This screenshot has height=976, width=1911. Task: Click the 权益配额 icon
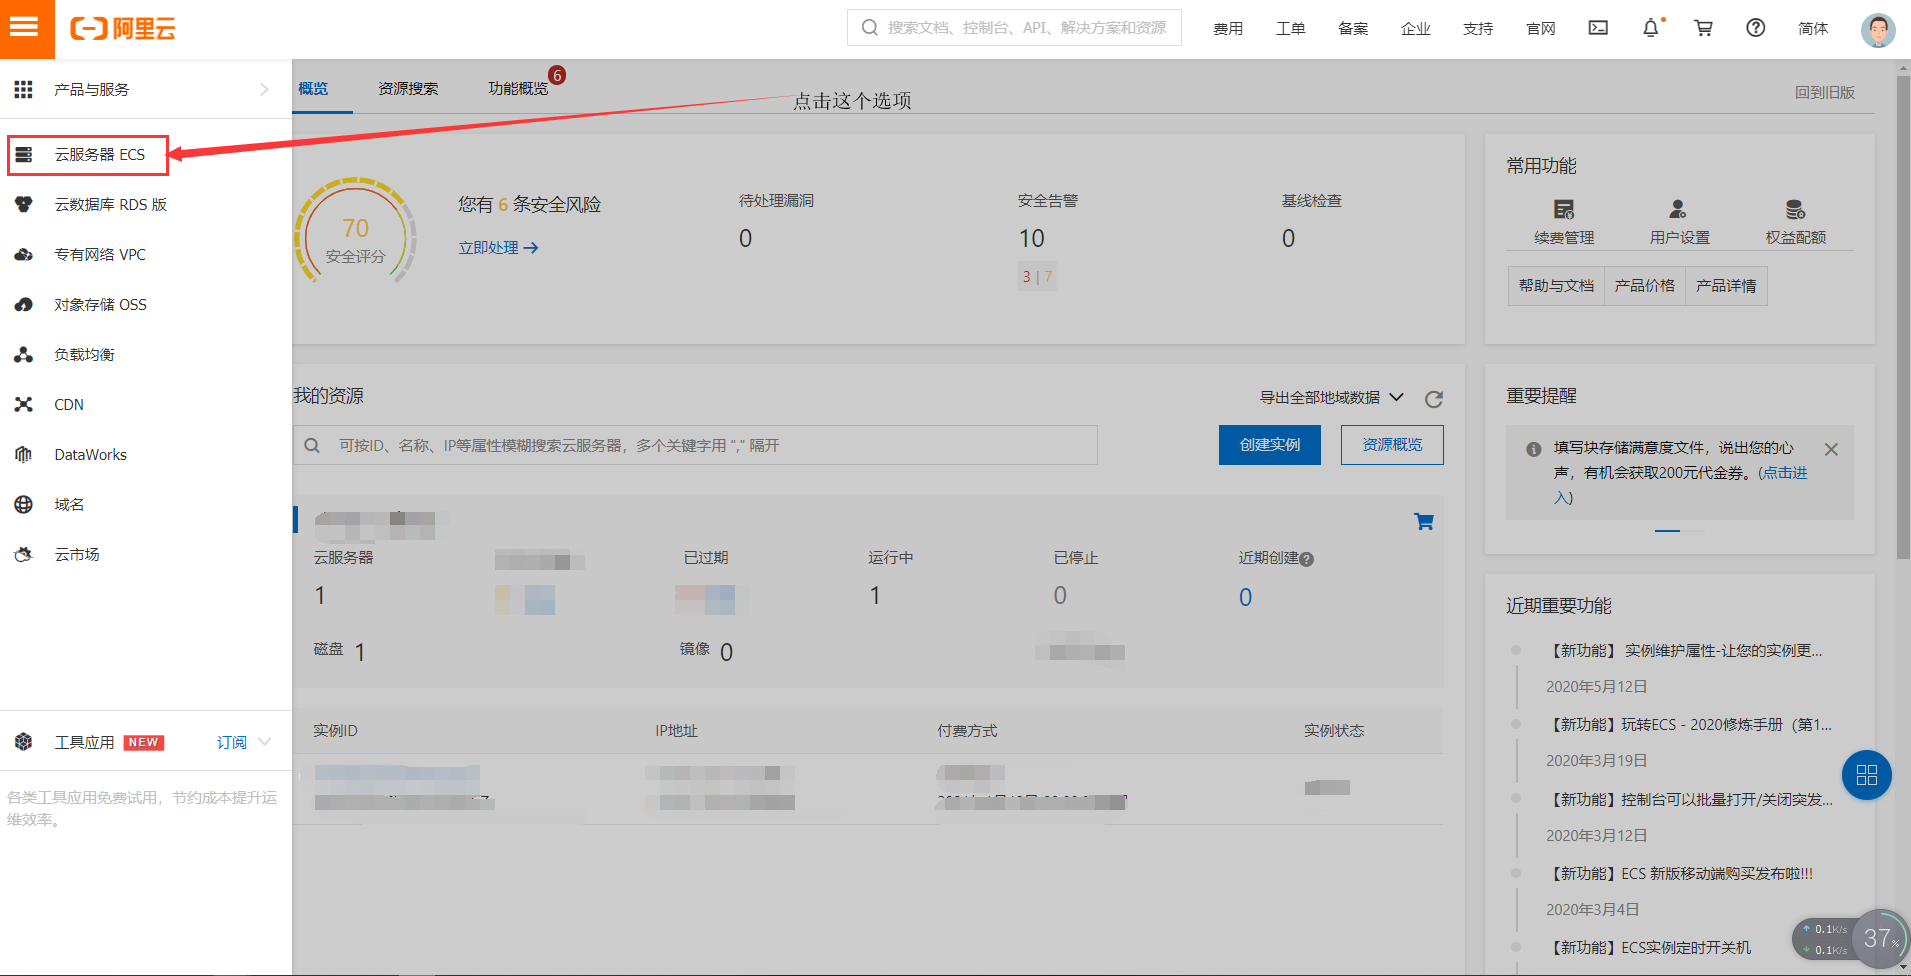(x=1795, y=209)
